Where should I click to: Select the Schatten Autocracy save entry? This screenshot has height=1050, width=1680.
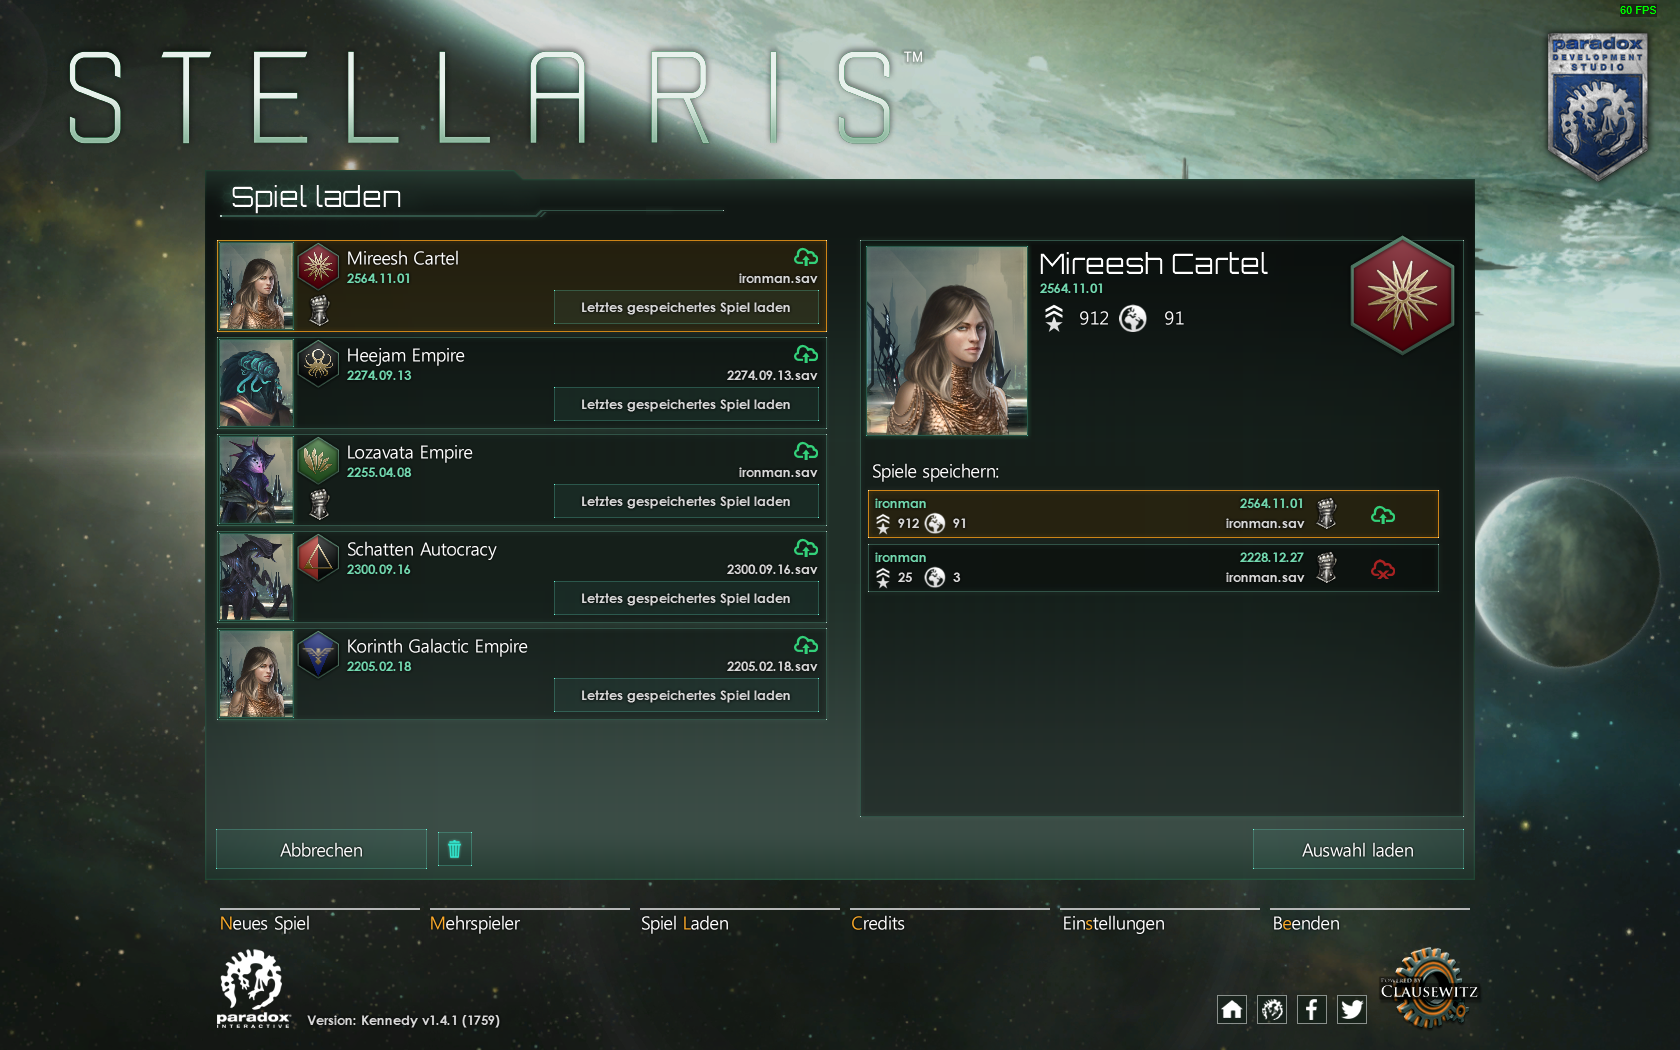tap(522, 577)
